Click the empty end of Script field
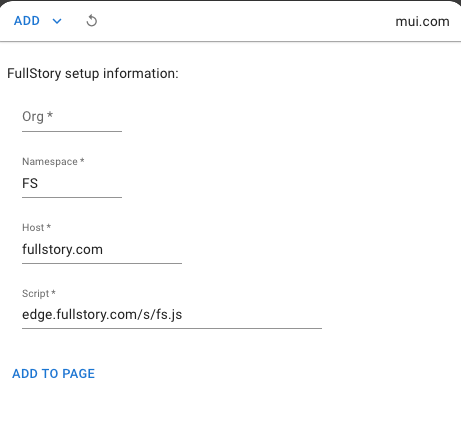This screenshot has height=421, width=461. 252,315
